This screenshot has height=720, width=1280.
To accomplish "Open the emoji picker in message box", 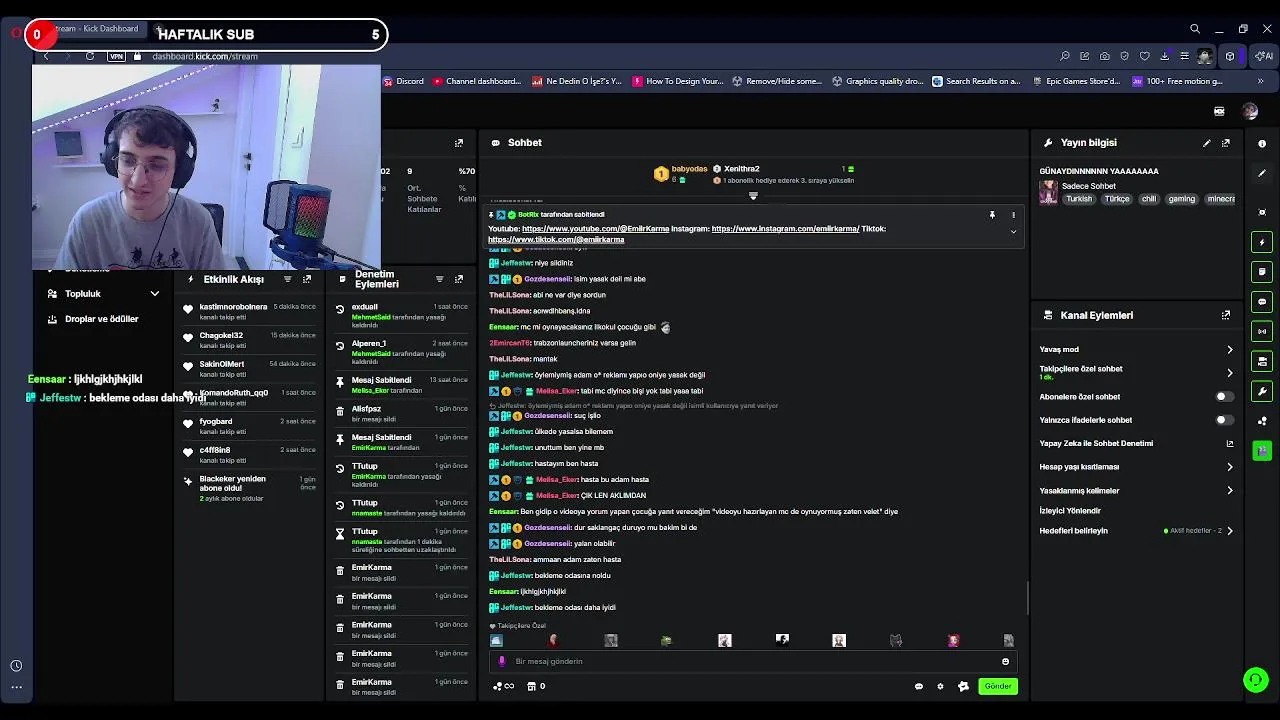I will click(1005, 661).
